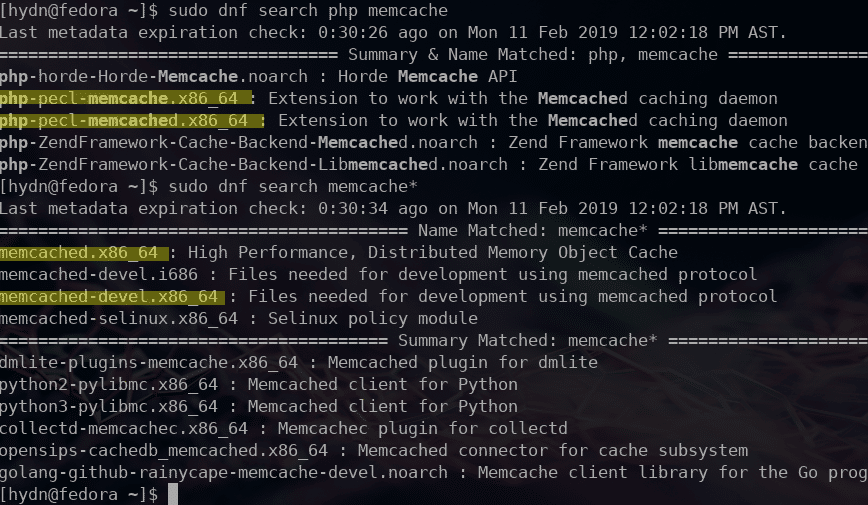Click the 'Summary & Name Matched' header line

(434, 55)
